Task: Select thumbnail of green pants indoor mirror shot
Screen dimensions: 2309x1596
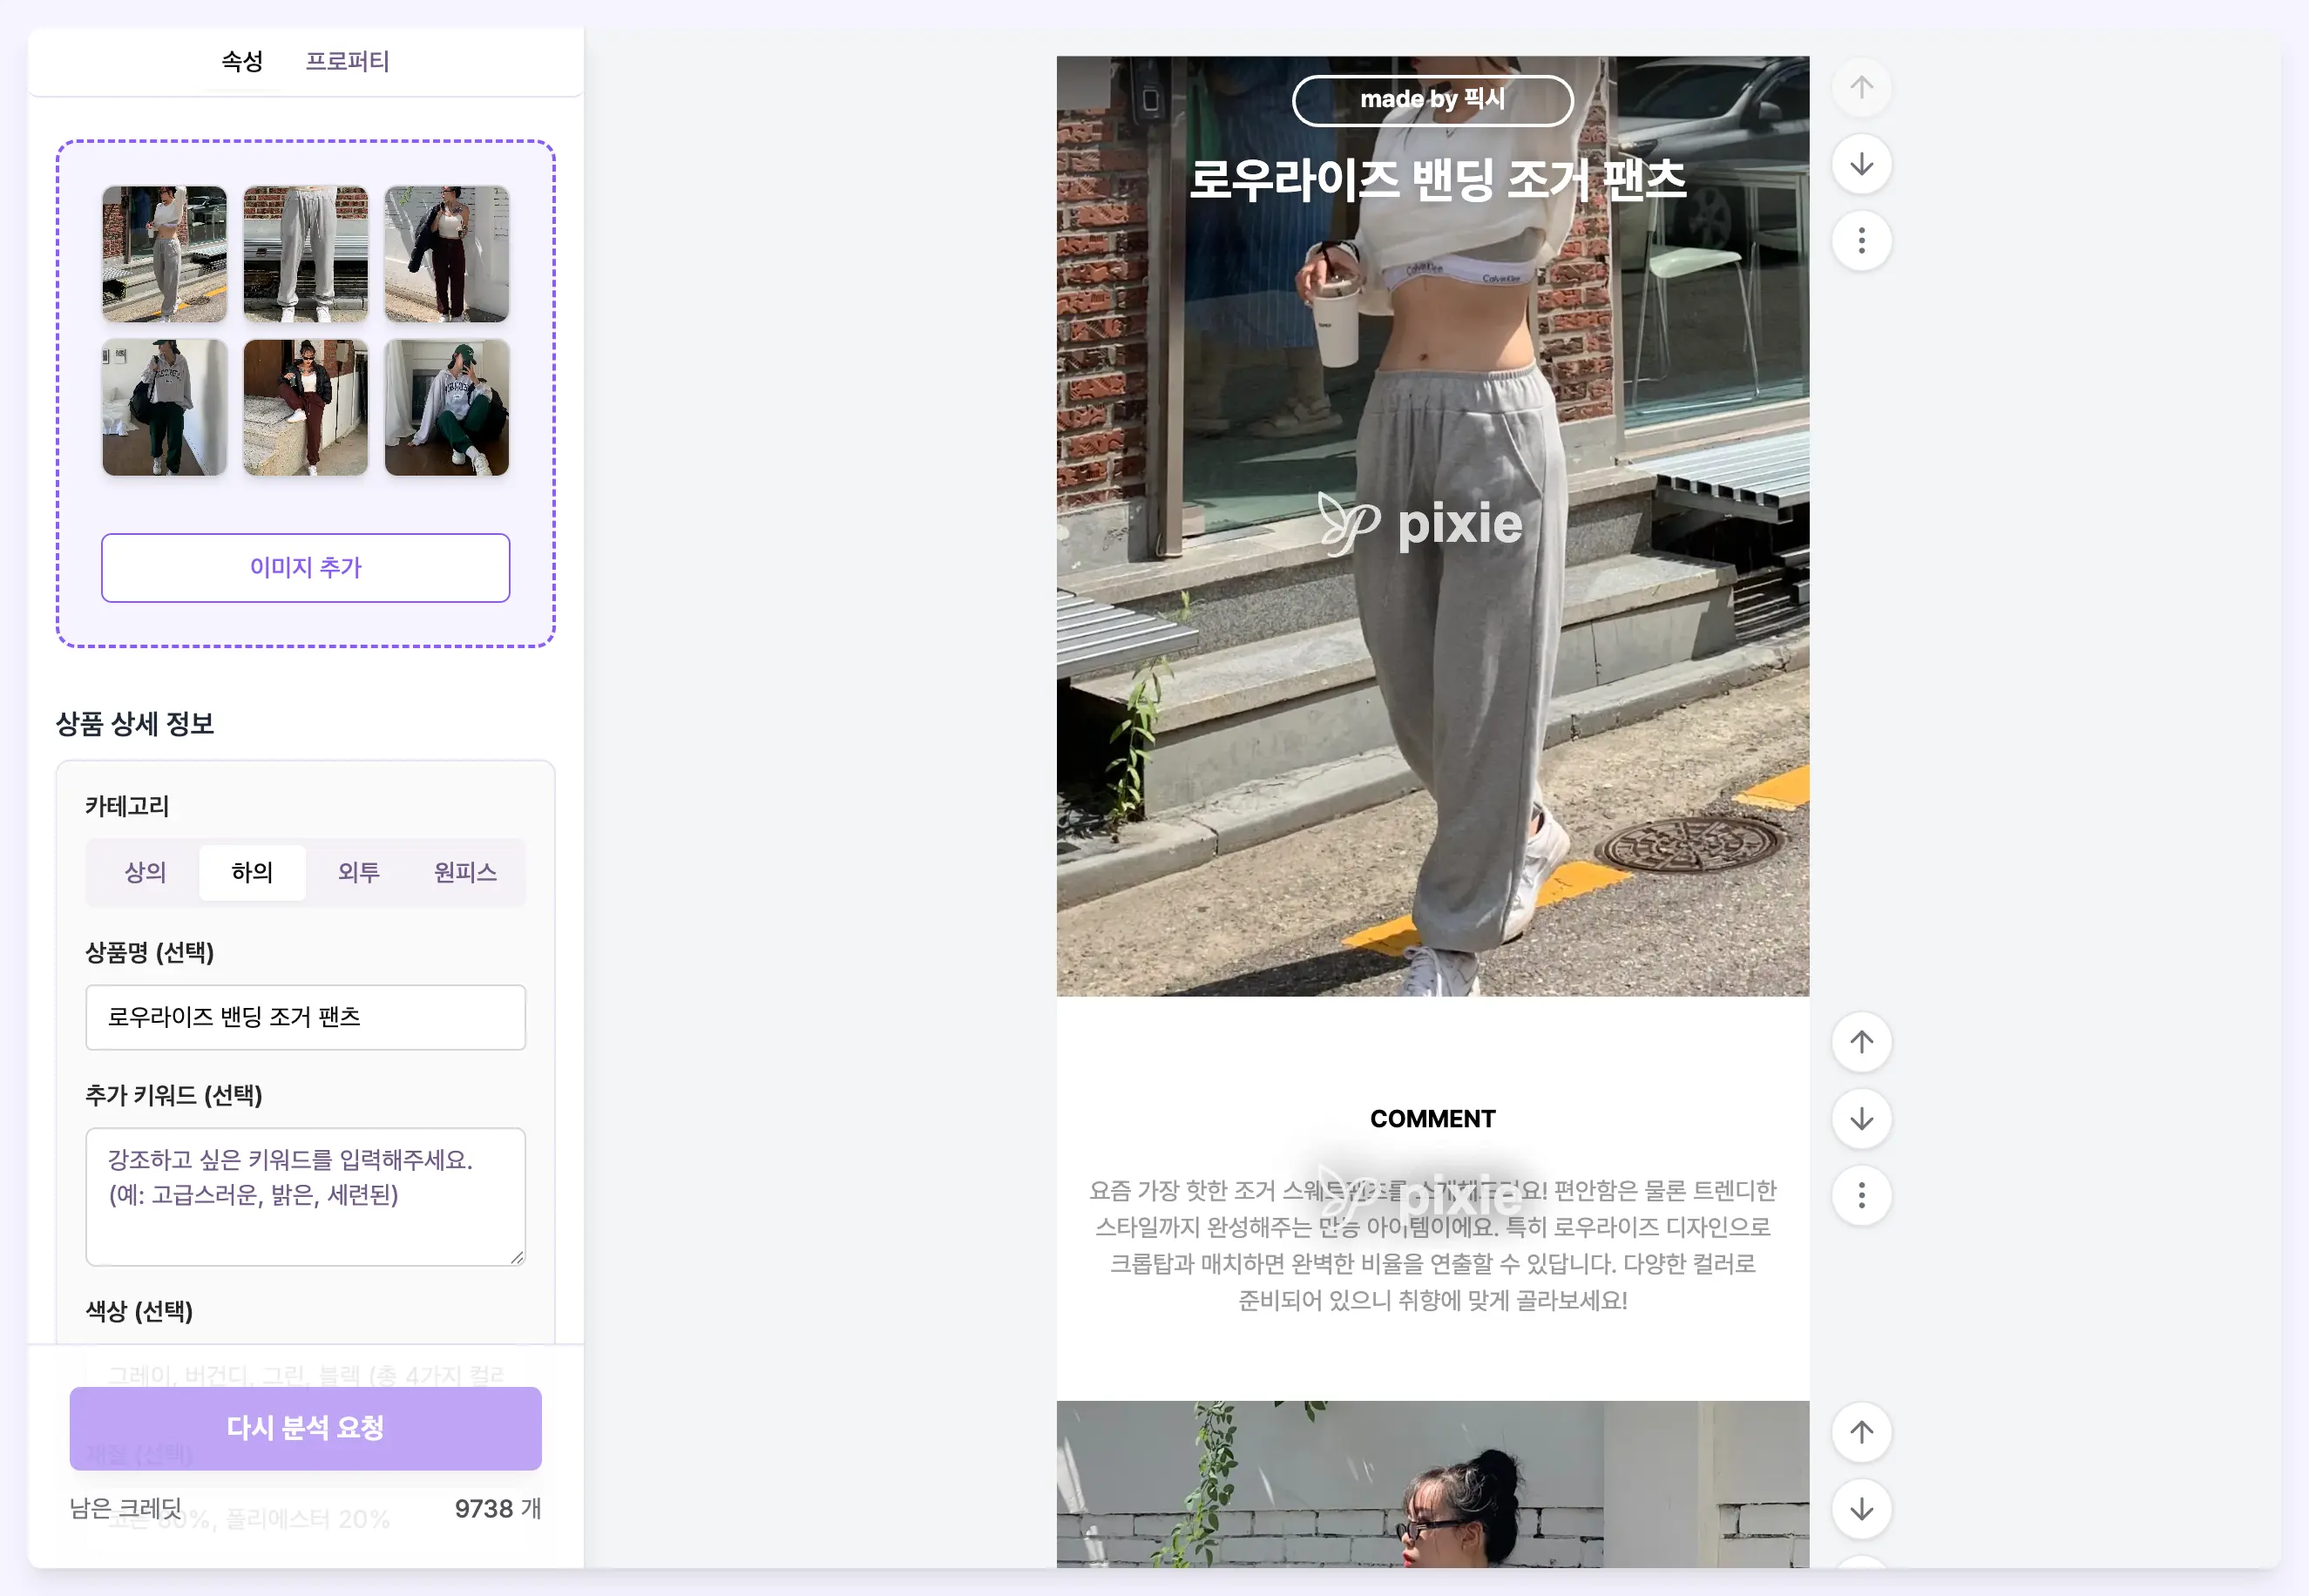Action: [165, 407]
